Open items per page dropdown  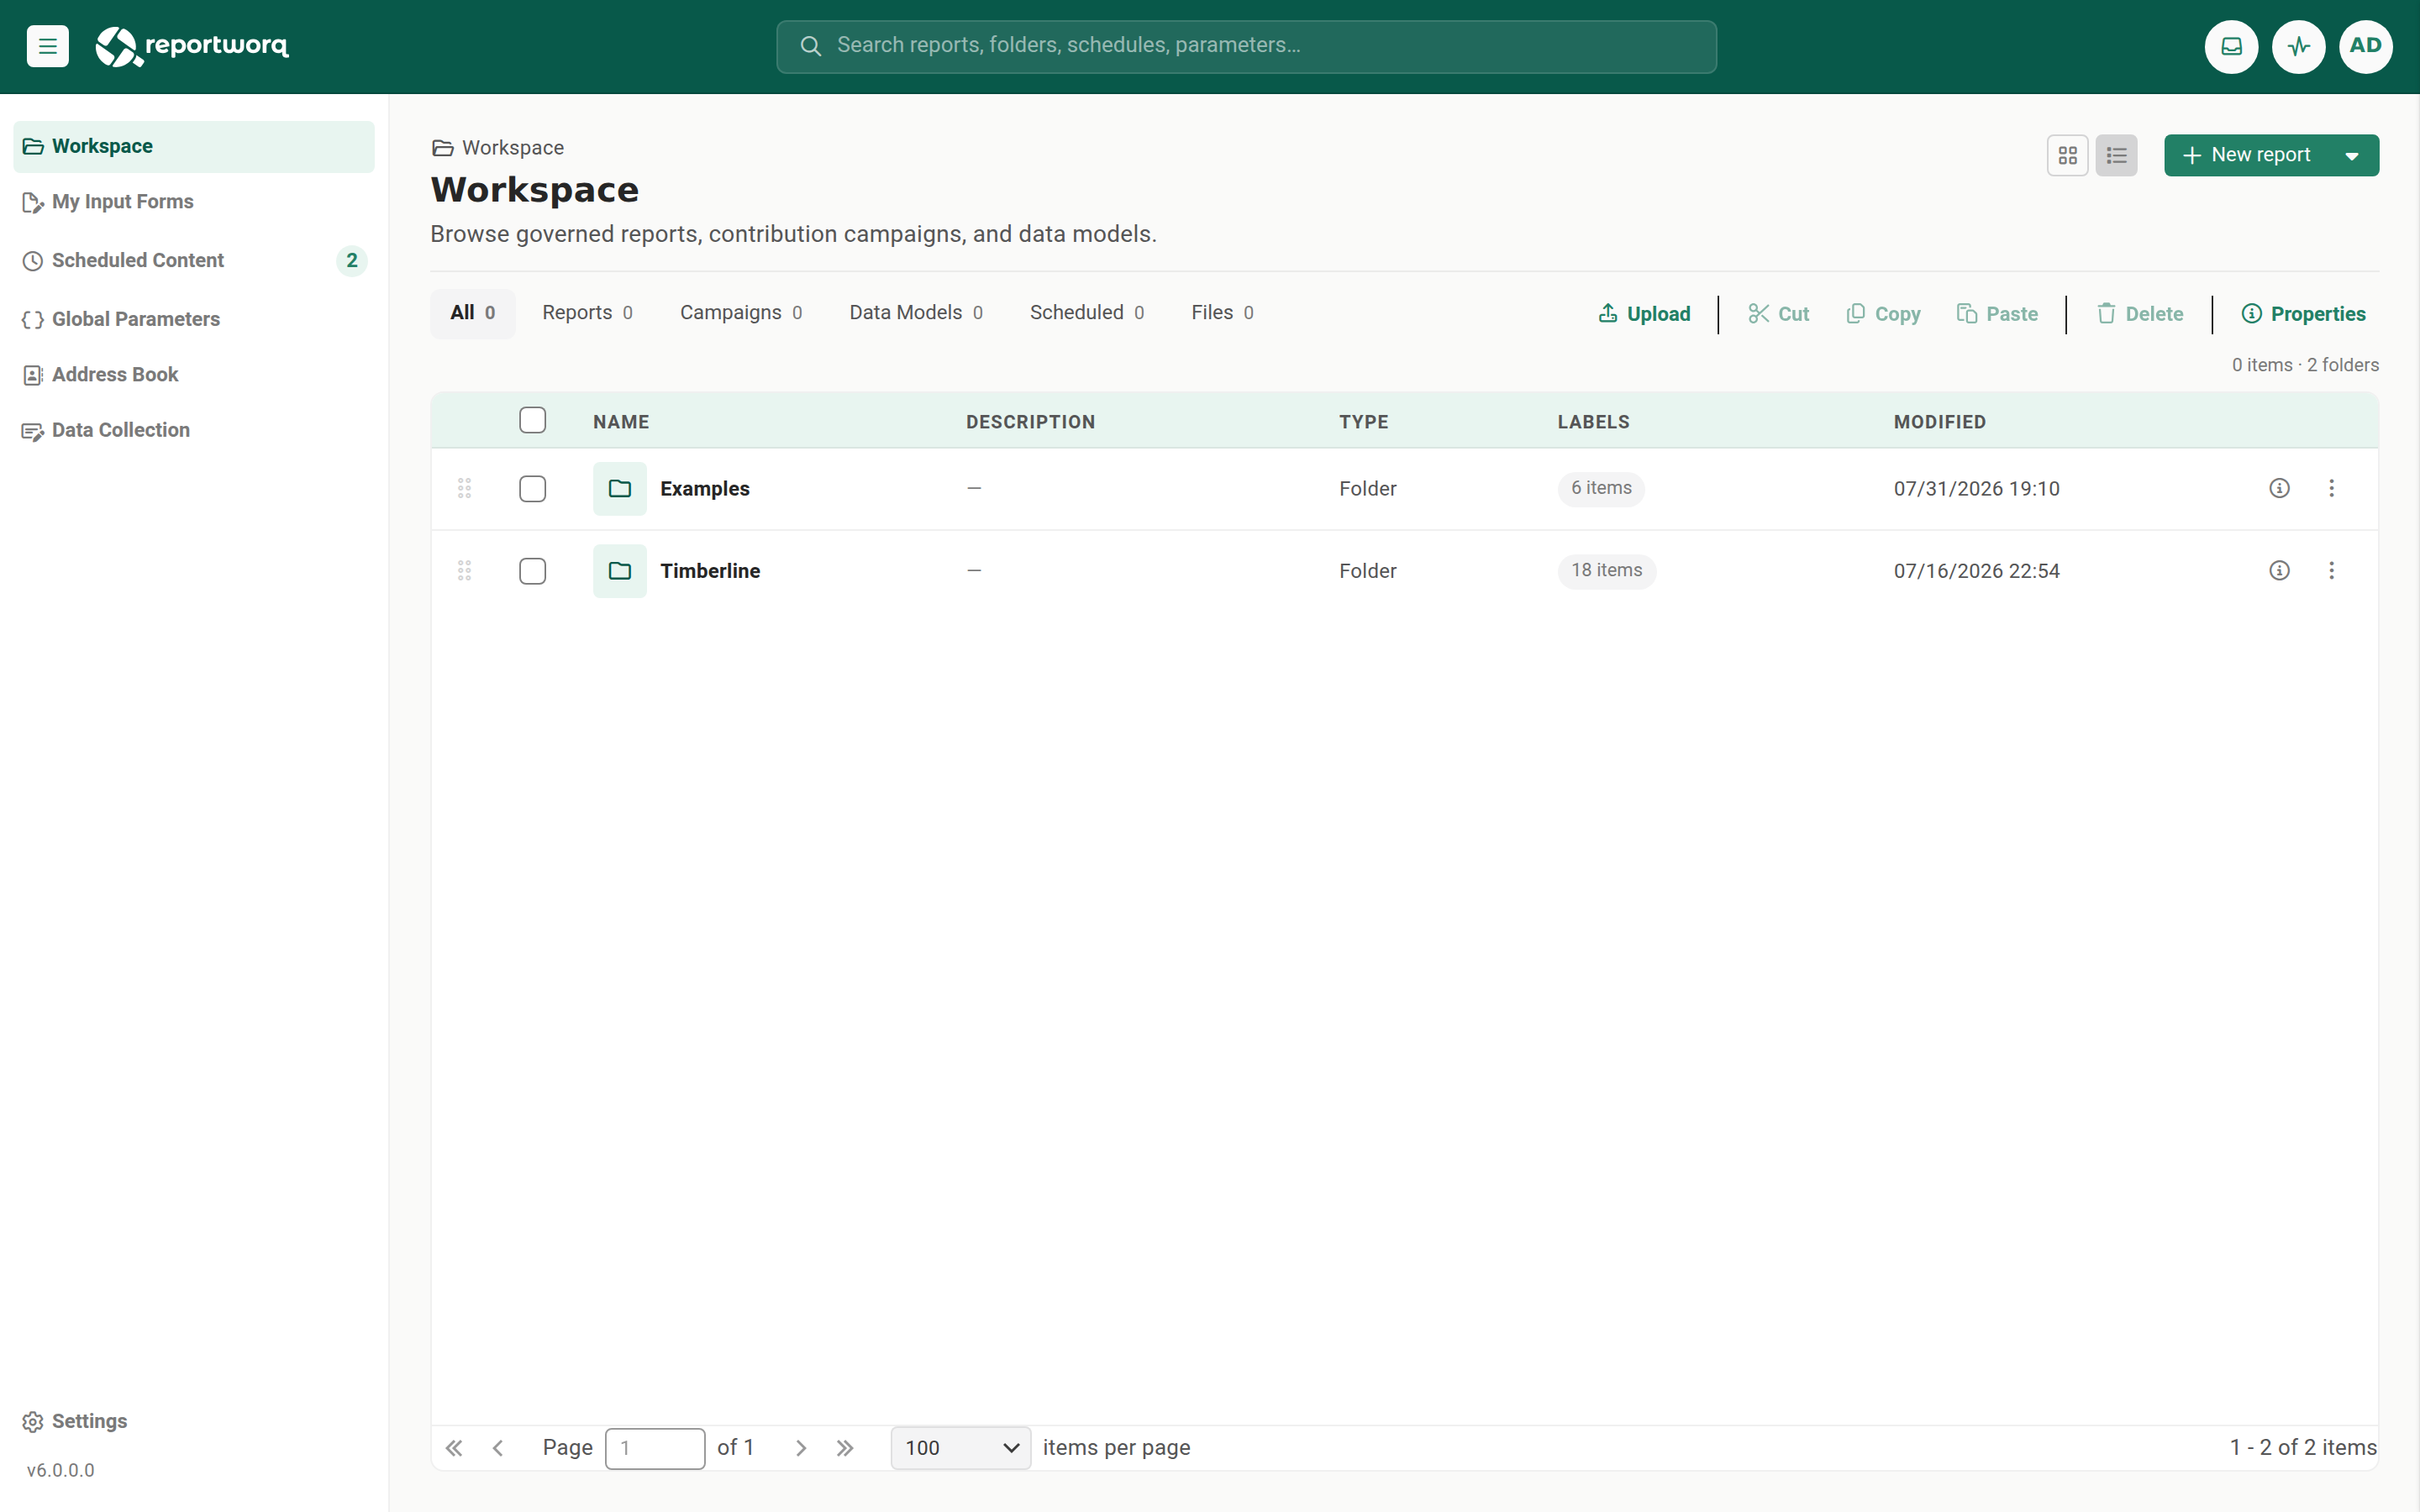[x=960, y=1447]
